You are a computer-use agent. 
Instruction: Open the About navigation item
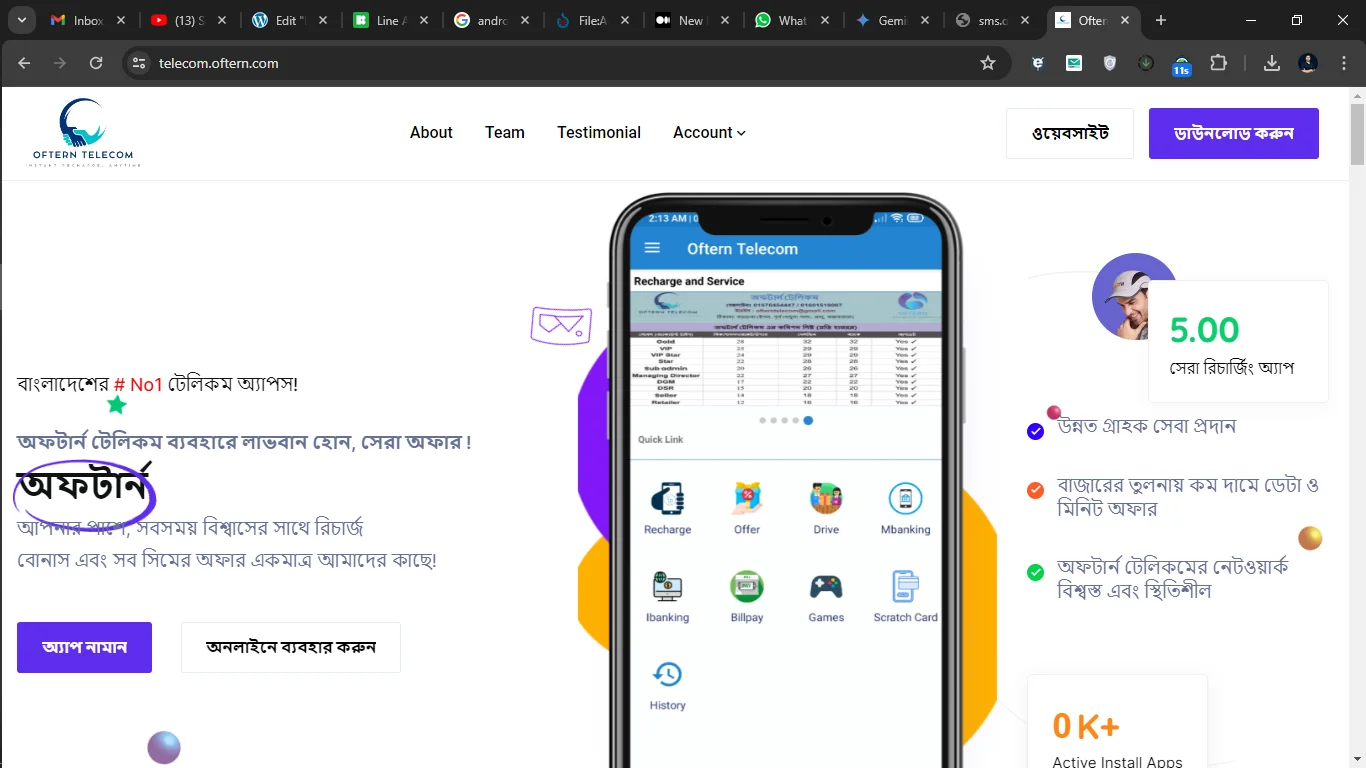pos(431,132)
